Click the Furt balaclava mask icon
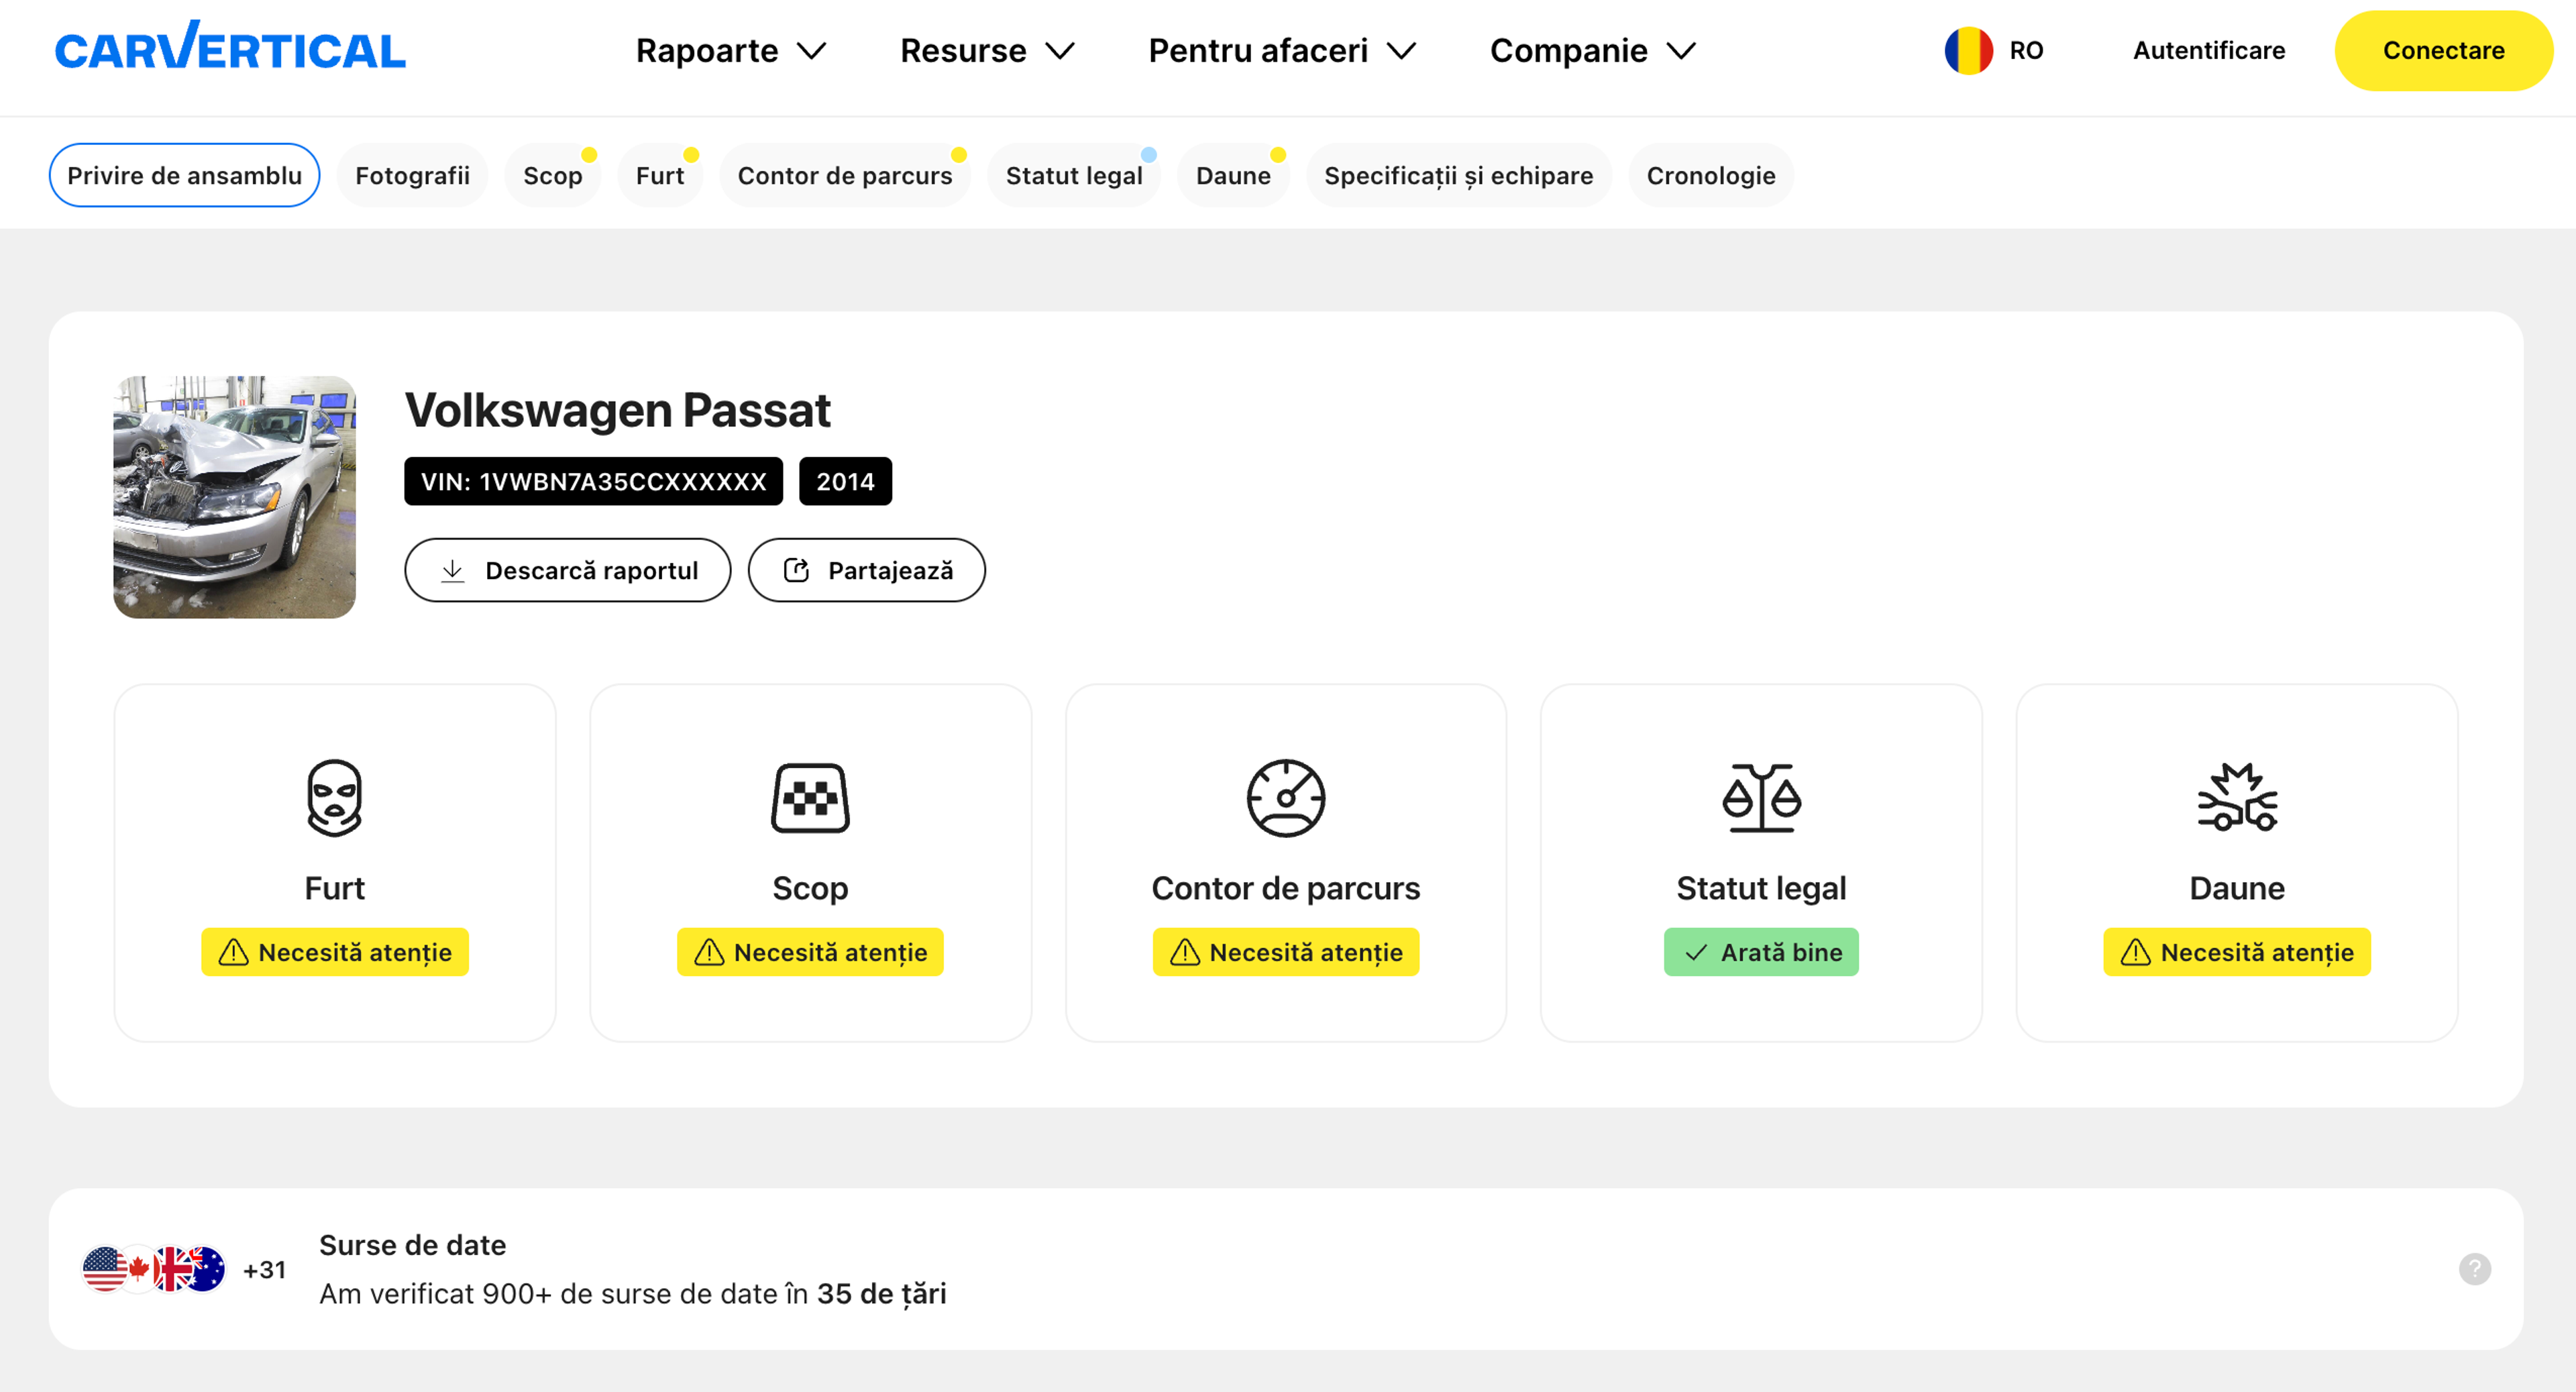Viewport: 2576px width, 1392px height. 334,797
